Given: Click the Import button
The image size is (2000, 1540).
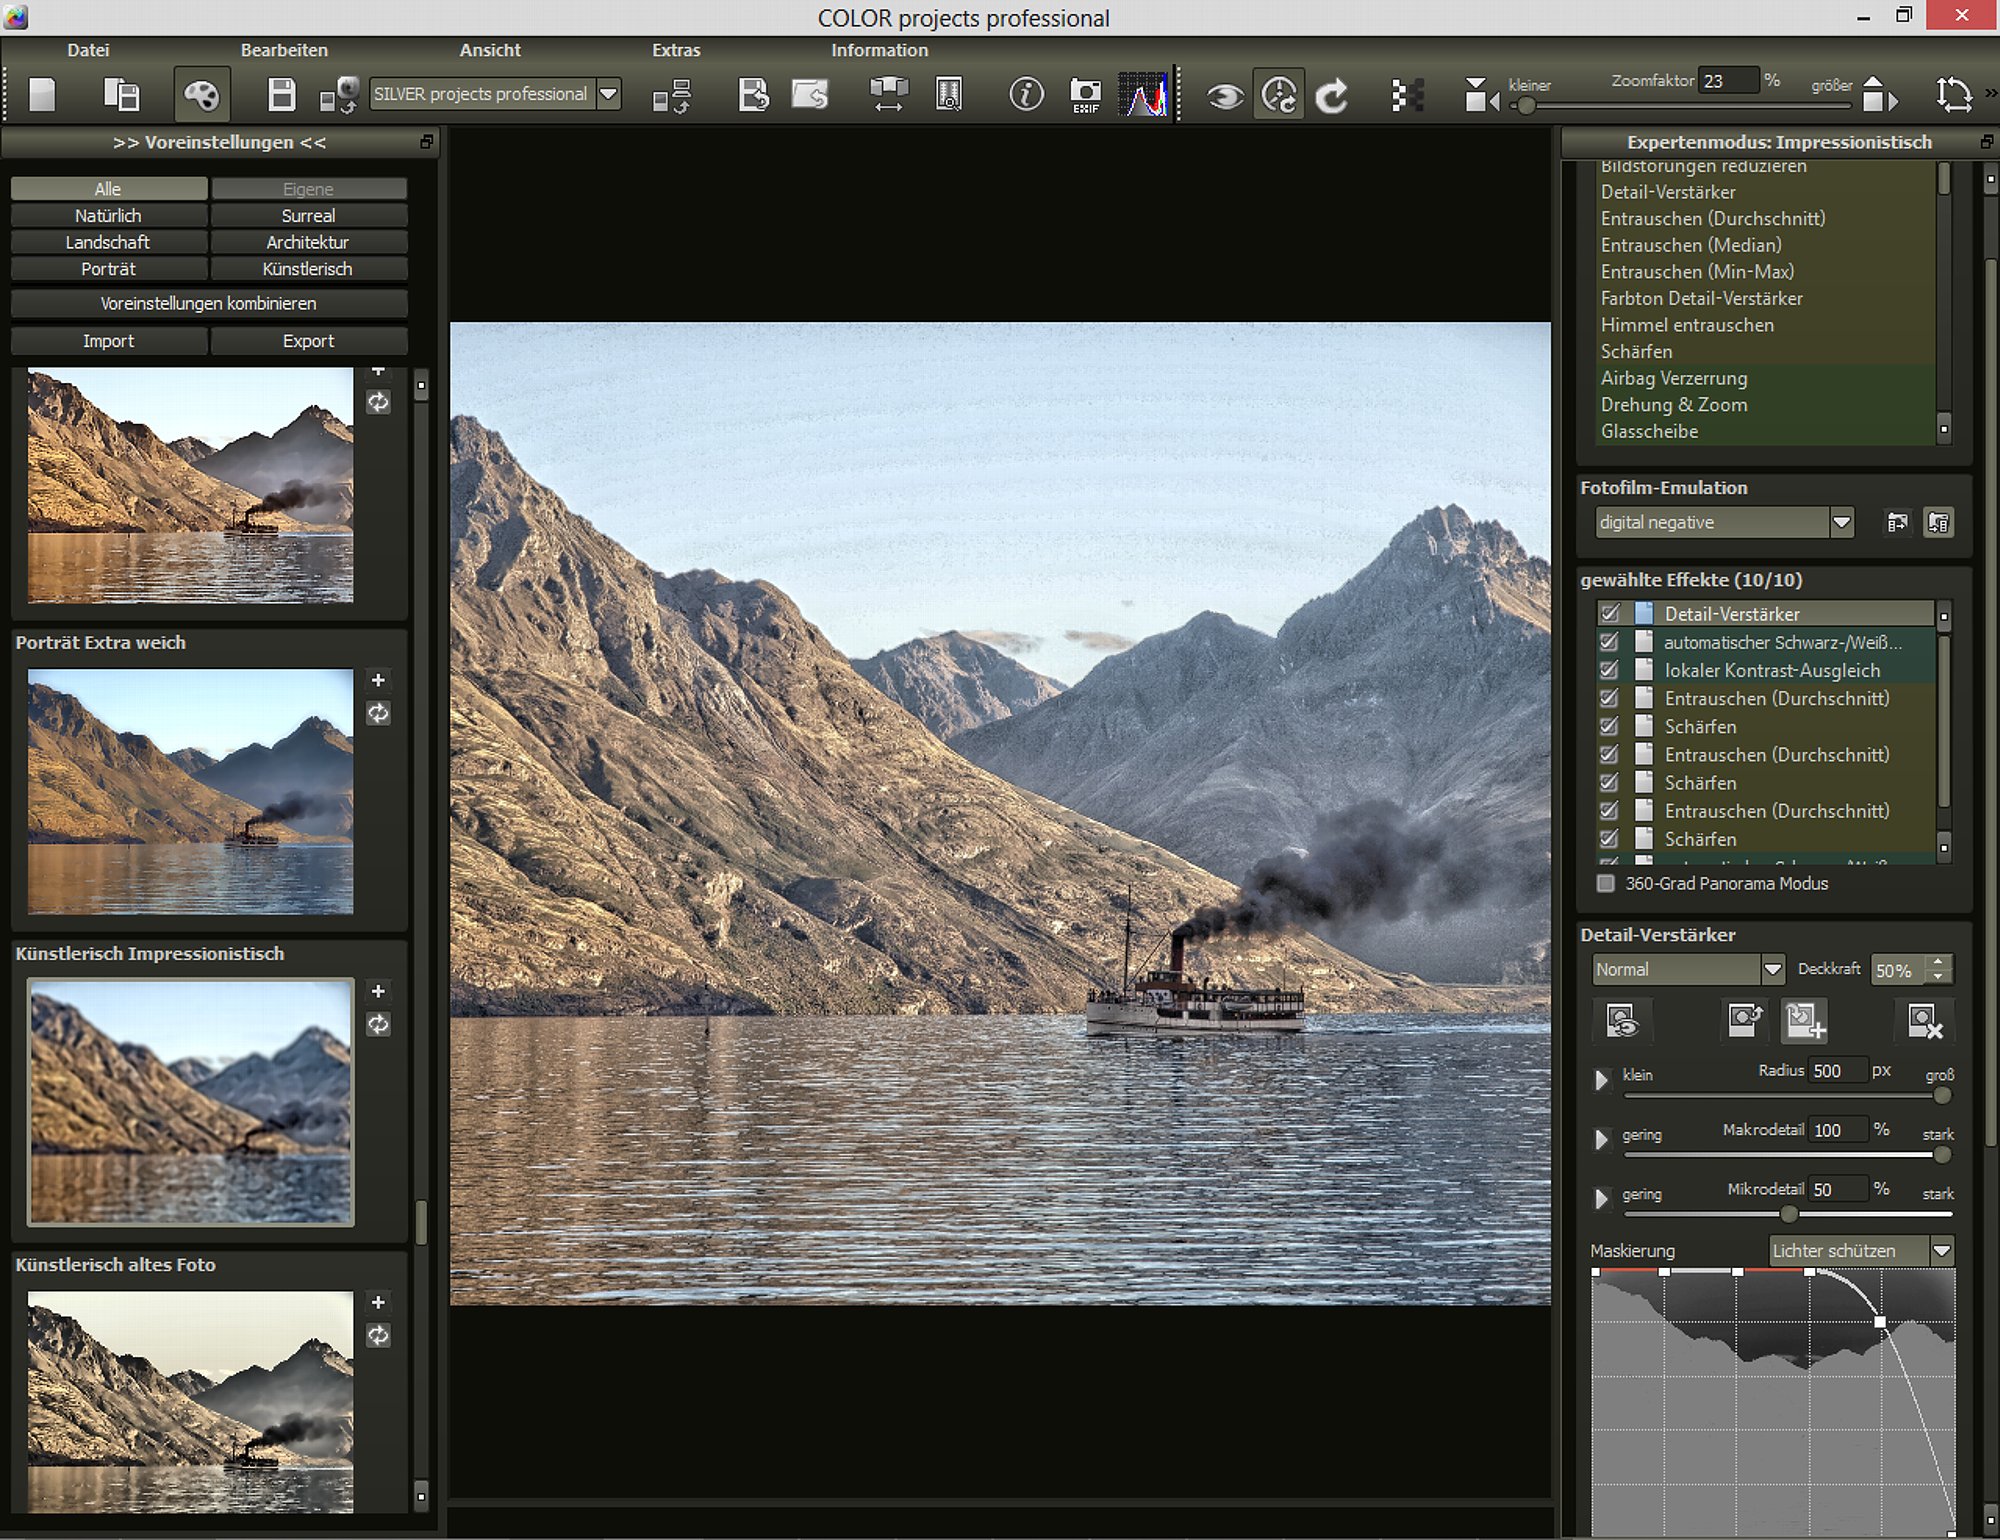Looking at the screenshot, I should 108,341.
